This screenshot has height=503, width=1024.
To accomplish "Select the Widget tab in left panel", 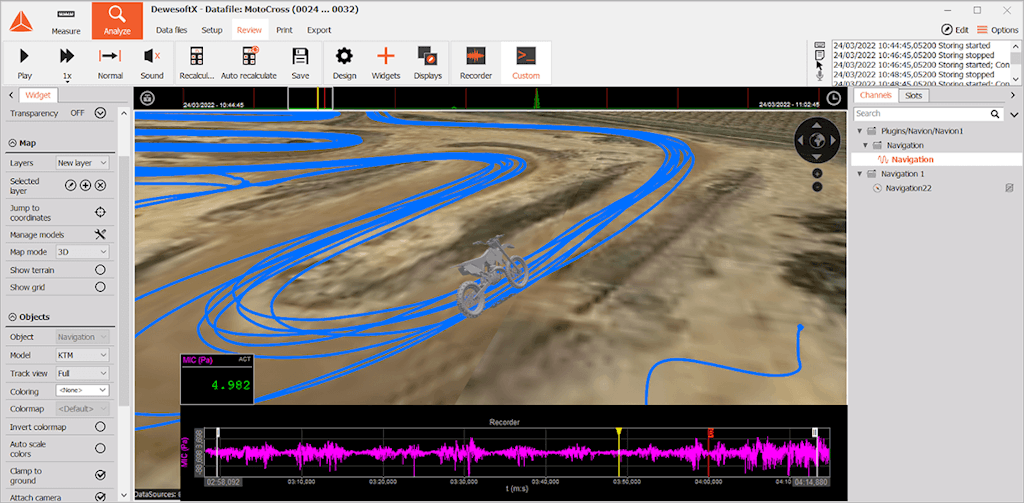I will click(38, 95).
